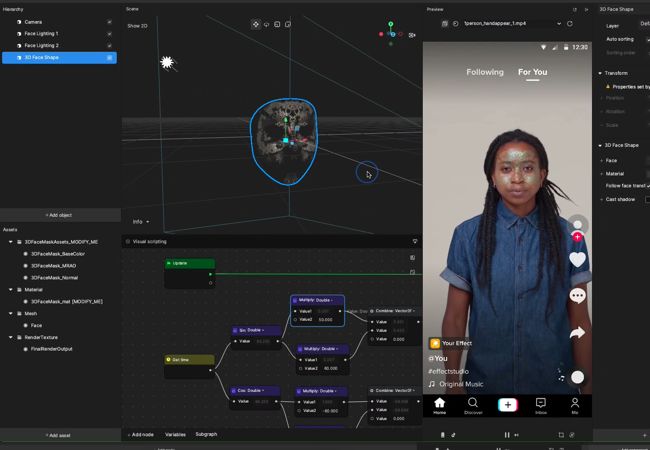The height and width of the screenshot is (450, 650).
Task: Click the circular play icon beside file name
Action: (x=456, y=24)
